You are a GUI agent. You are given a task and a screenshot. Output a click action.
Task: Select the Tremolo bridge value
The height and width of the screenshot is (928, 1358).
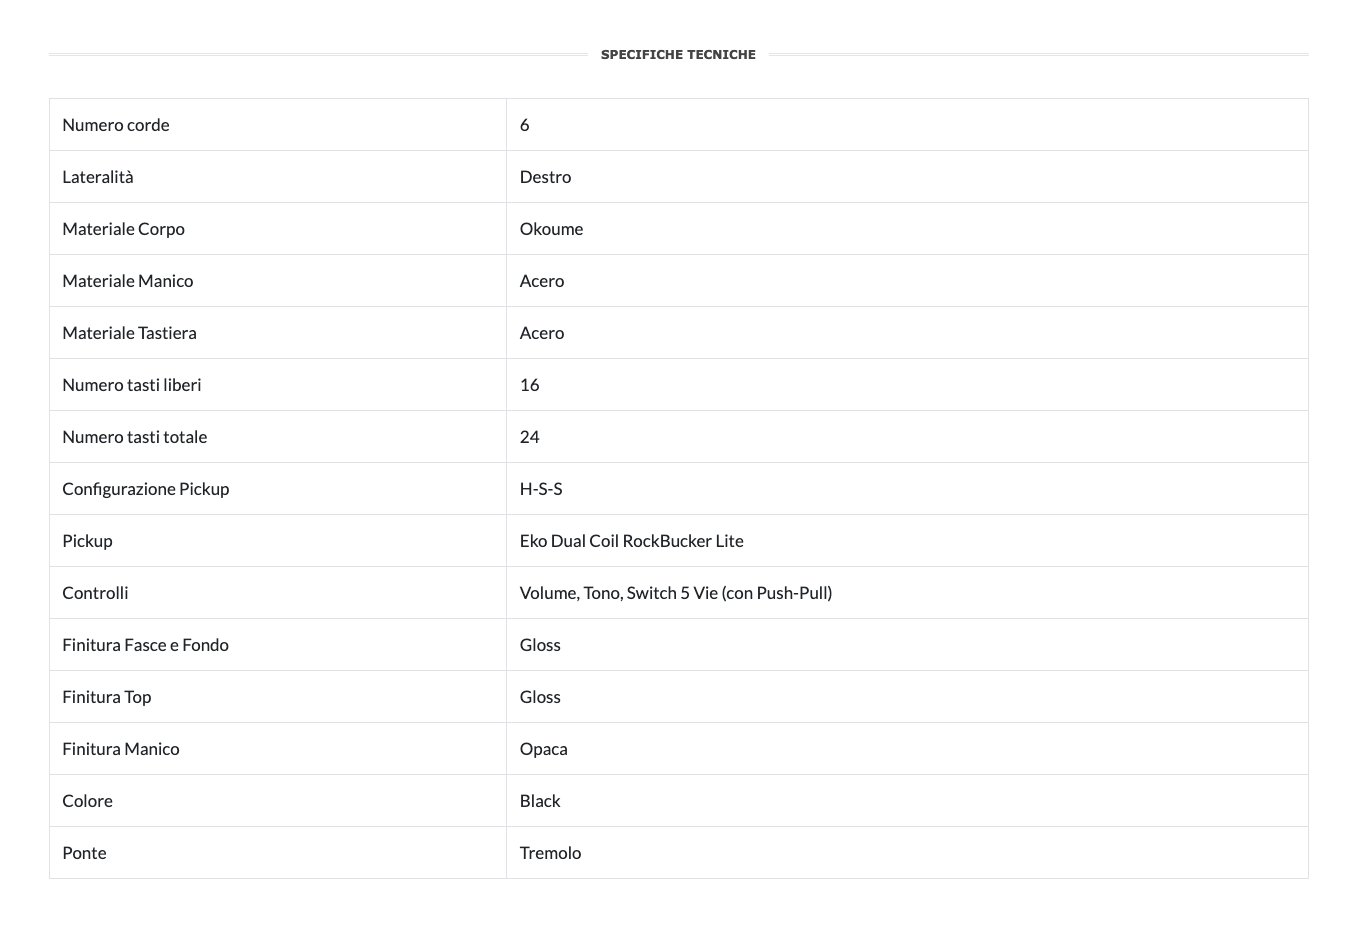[x=550, y=853]
